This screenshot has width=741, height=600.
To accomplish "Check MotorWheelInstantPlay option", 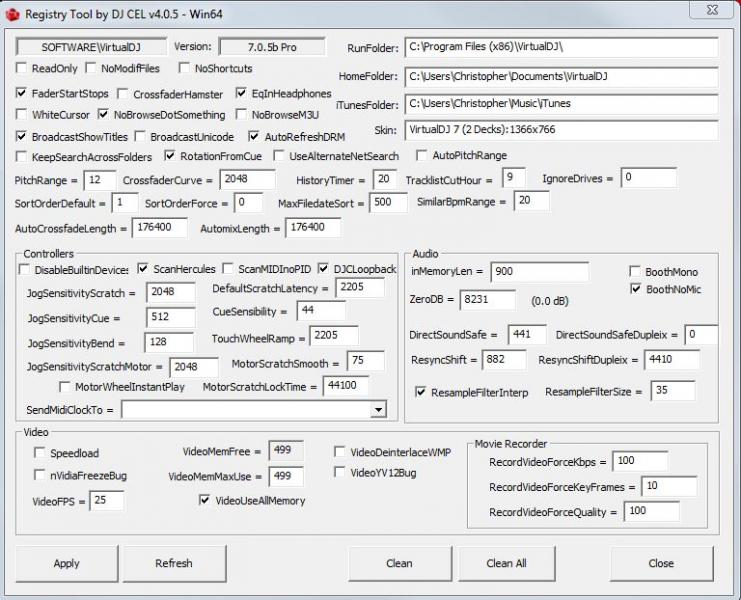I will [65, 386].
